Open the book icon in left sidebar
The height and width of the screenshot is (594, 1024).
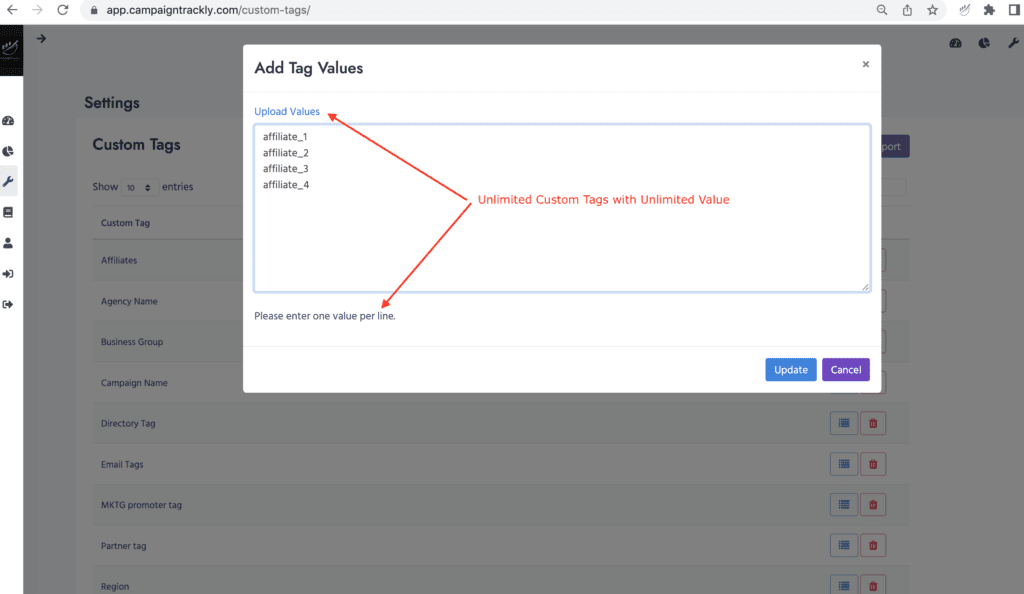coord(9,212)
